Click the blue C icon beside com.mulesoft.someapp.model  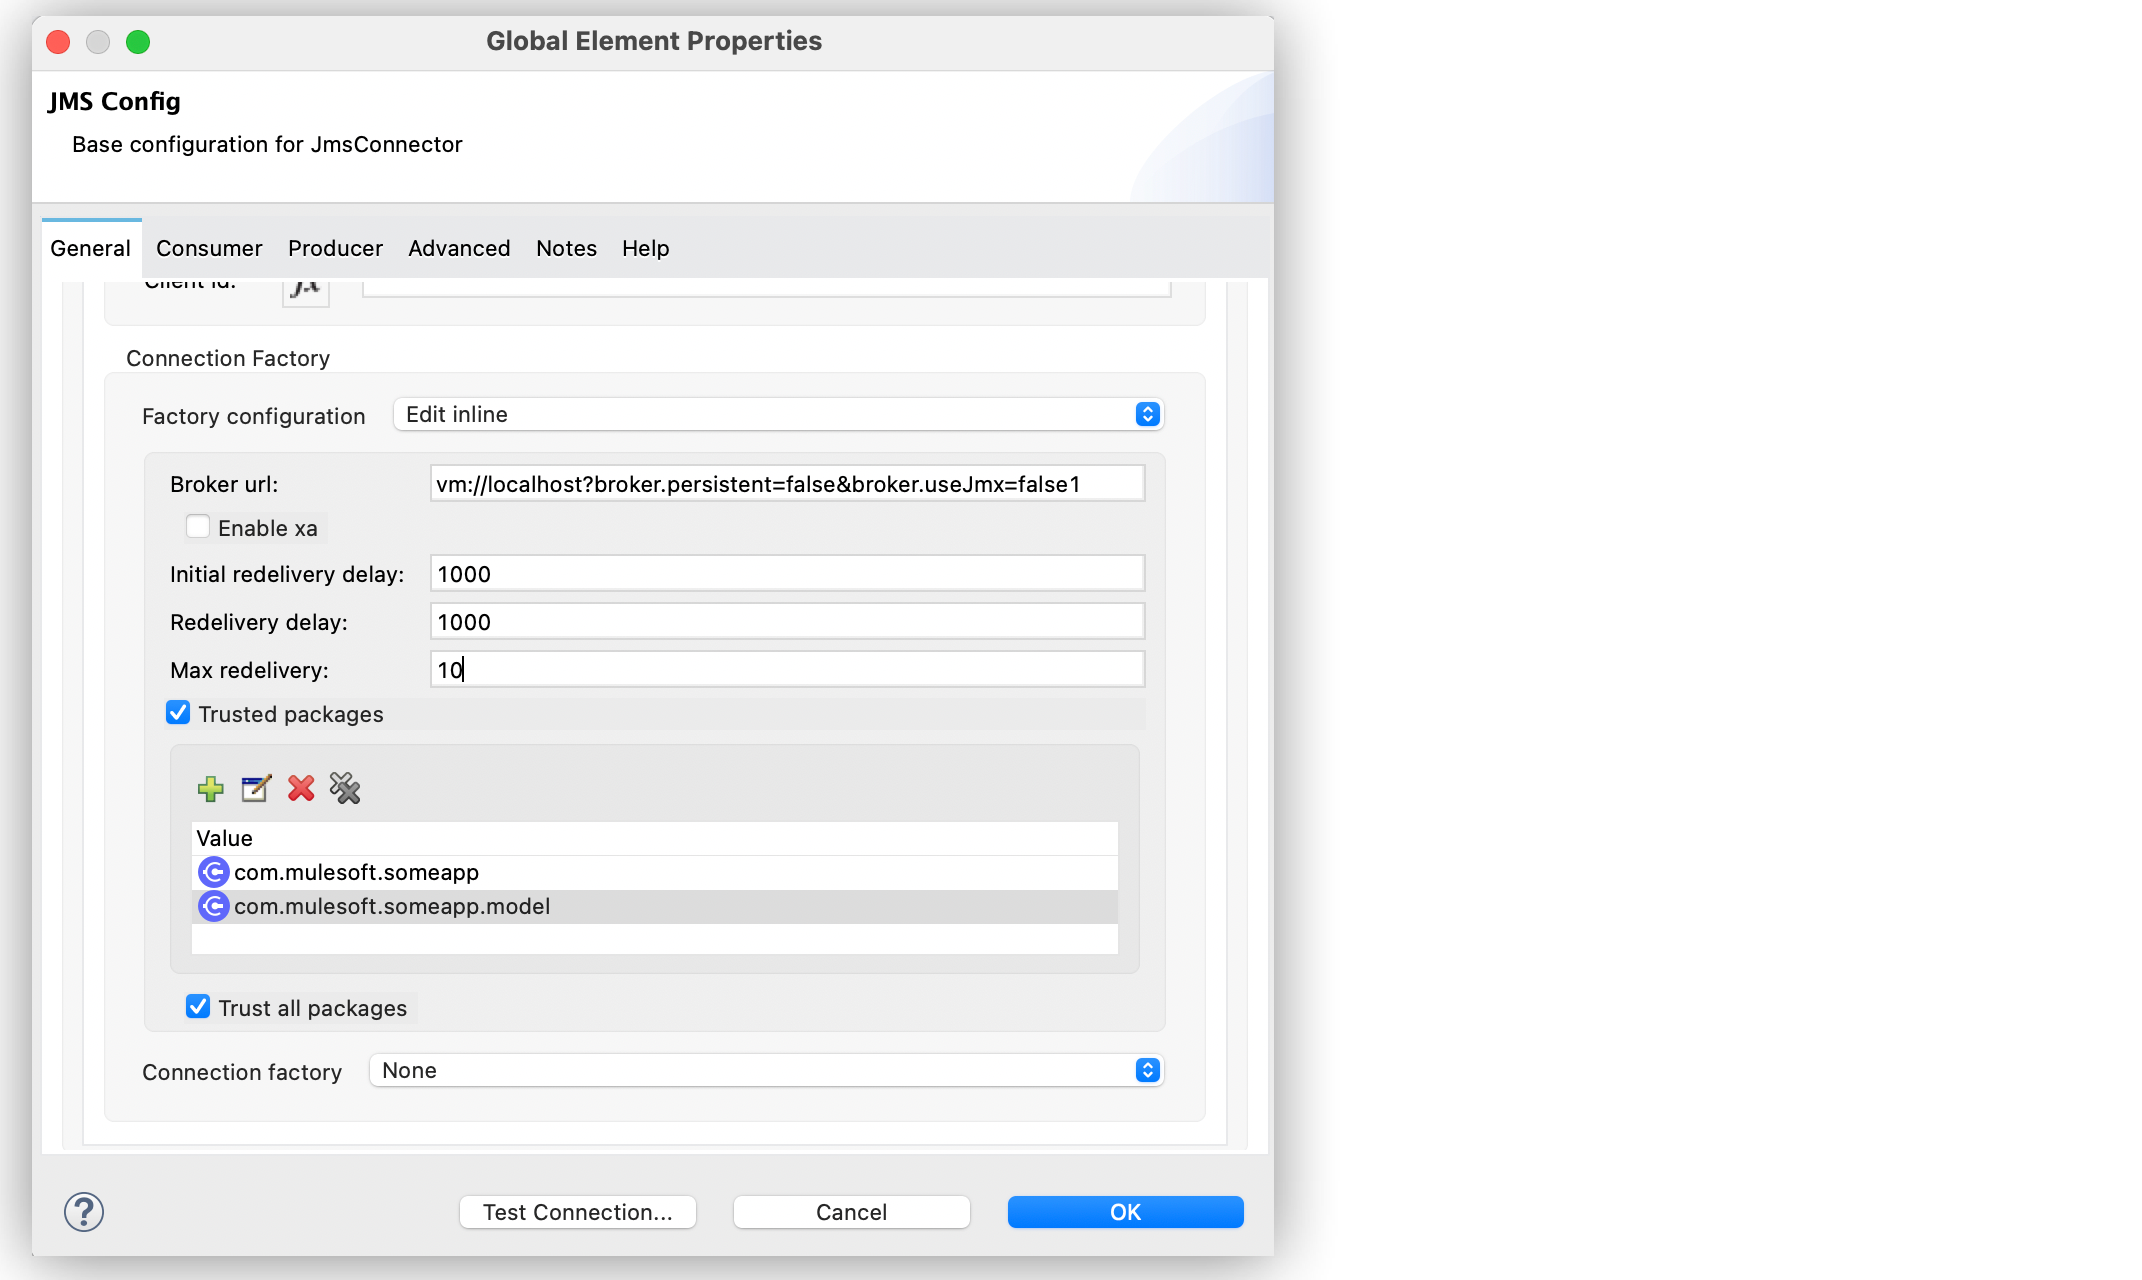(215, 906)
